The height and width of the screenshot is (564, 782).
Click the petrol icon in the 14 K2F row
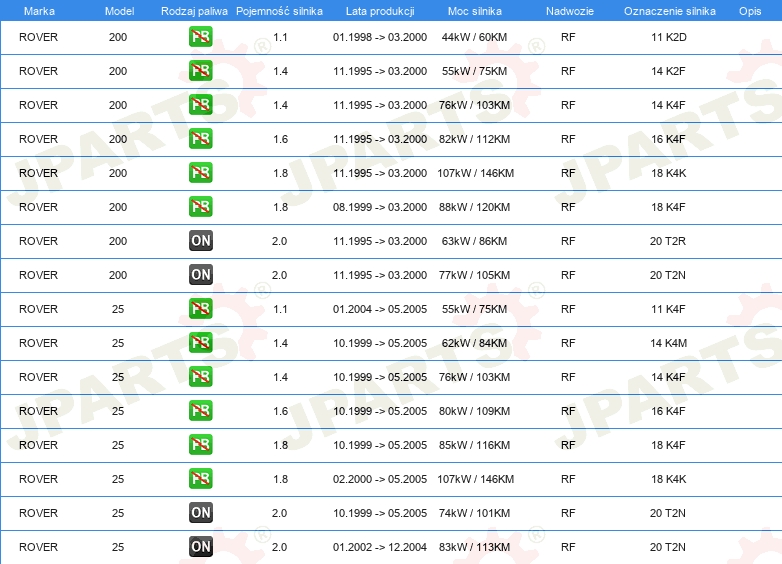pos(200,71)
